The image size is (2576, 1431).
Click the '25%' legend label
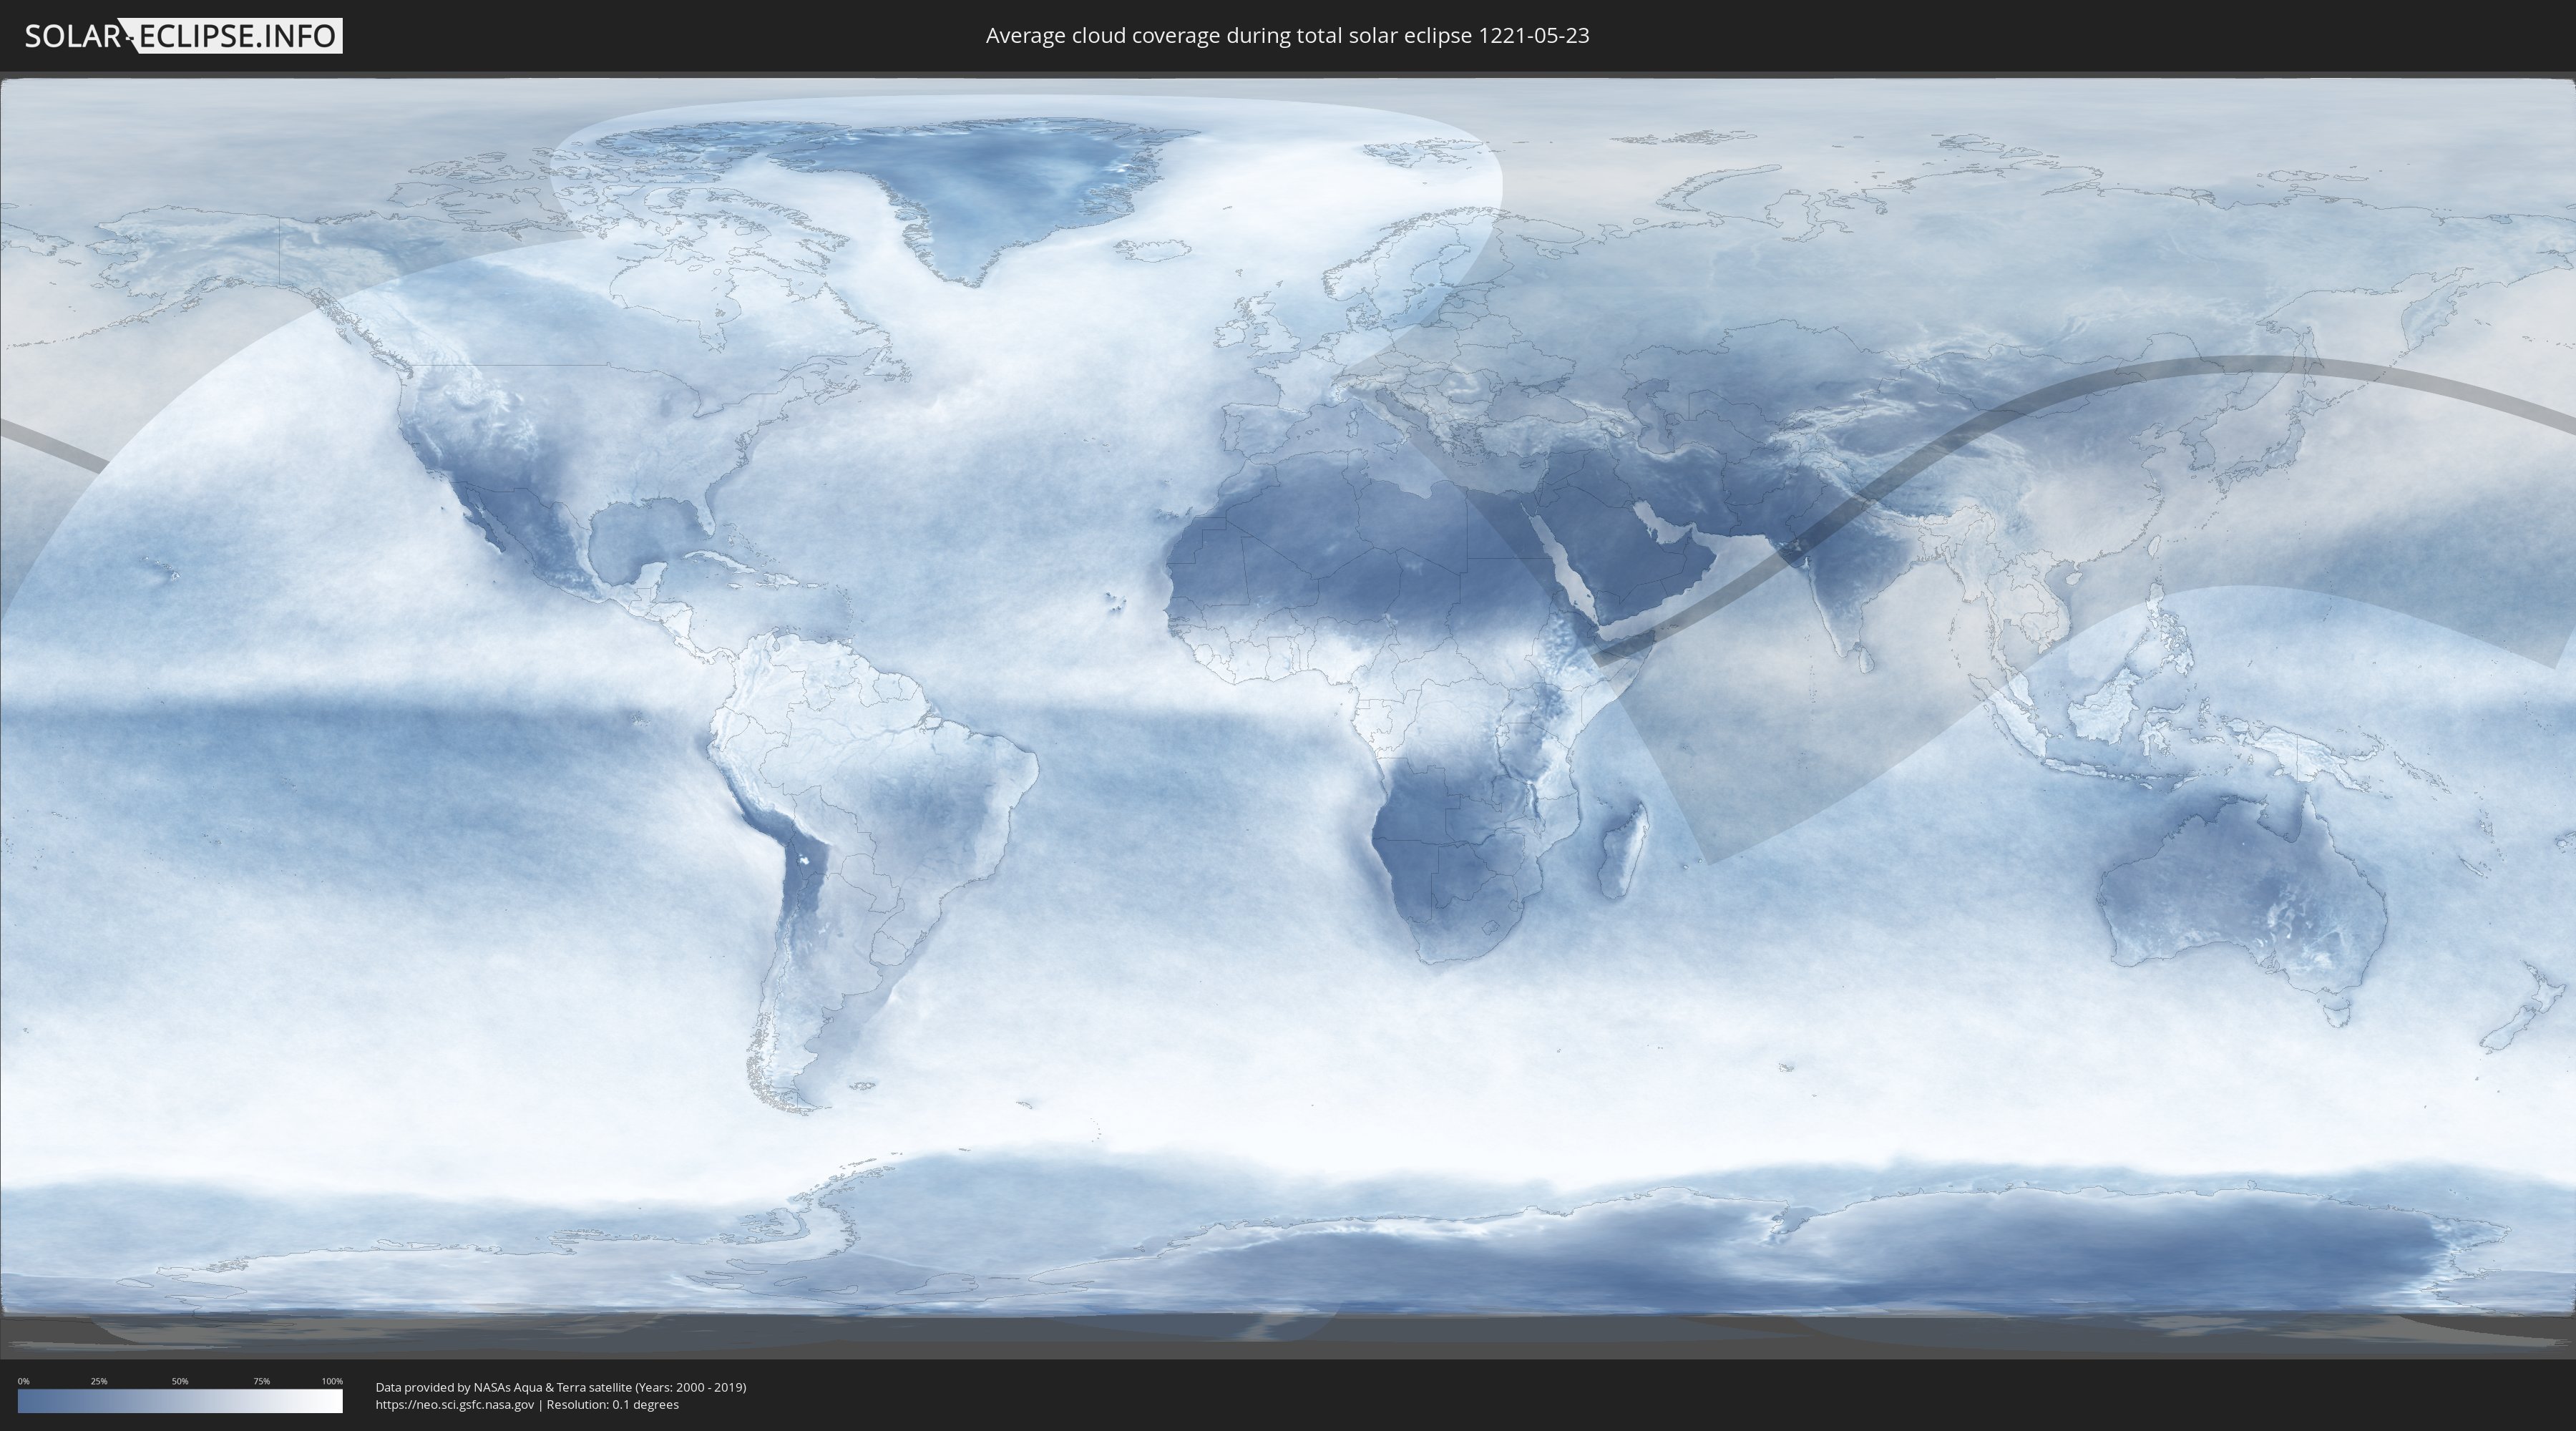pos(99,1381)
